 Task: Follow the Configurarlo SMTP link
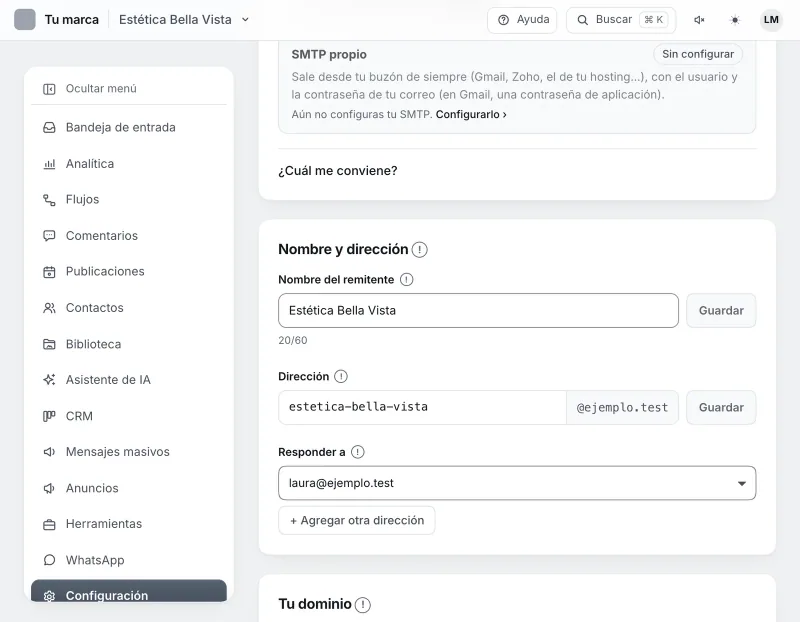(x=471, y=114)
